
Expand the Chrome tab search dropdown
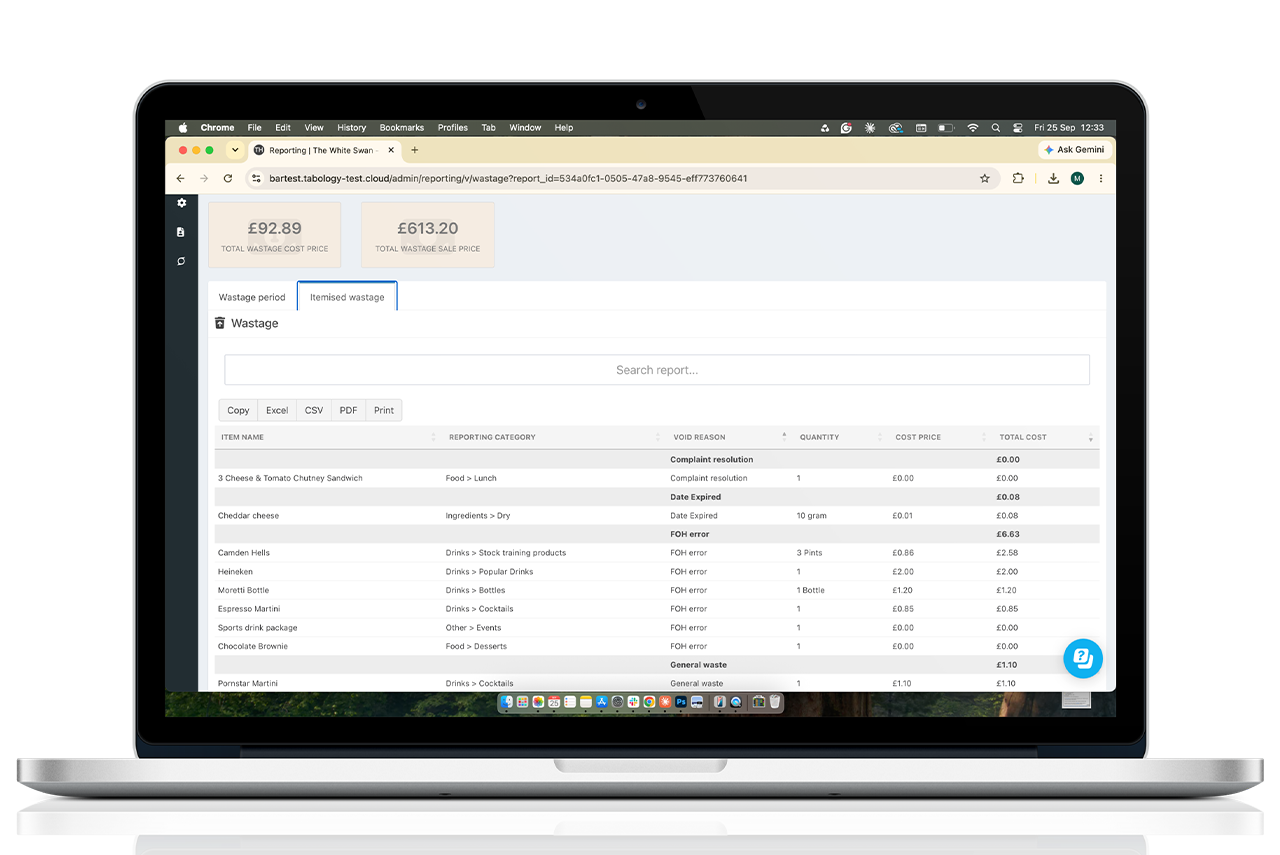point(235,150)
